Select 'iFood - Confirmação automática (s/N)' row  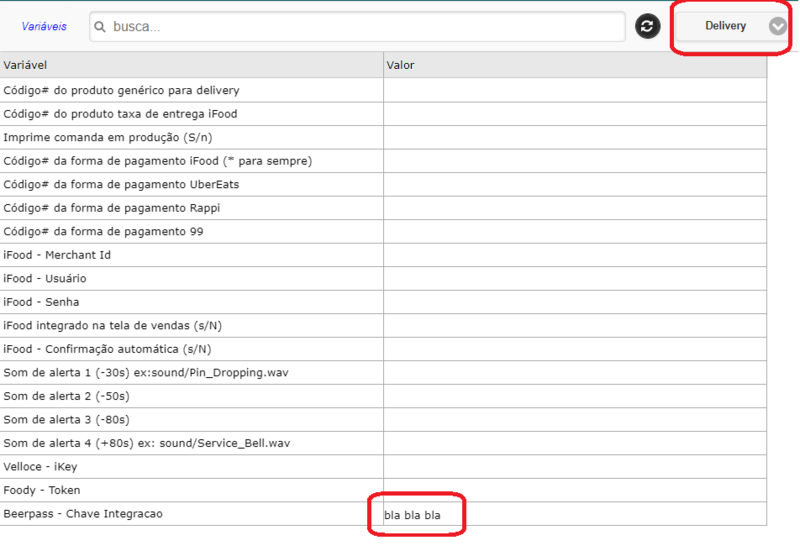click(383, 348)
